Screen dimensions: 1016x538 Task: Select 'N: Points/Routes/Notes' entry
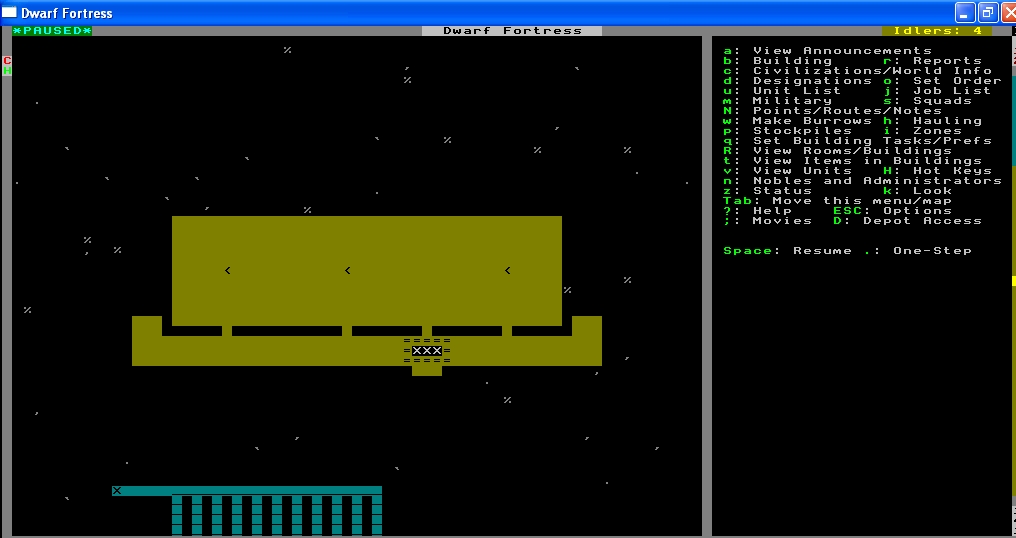tap(833, 111)
